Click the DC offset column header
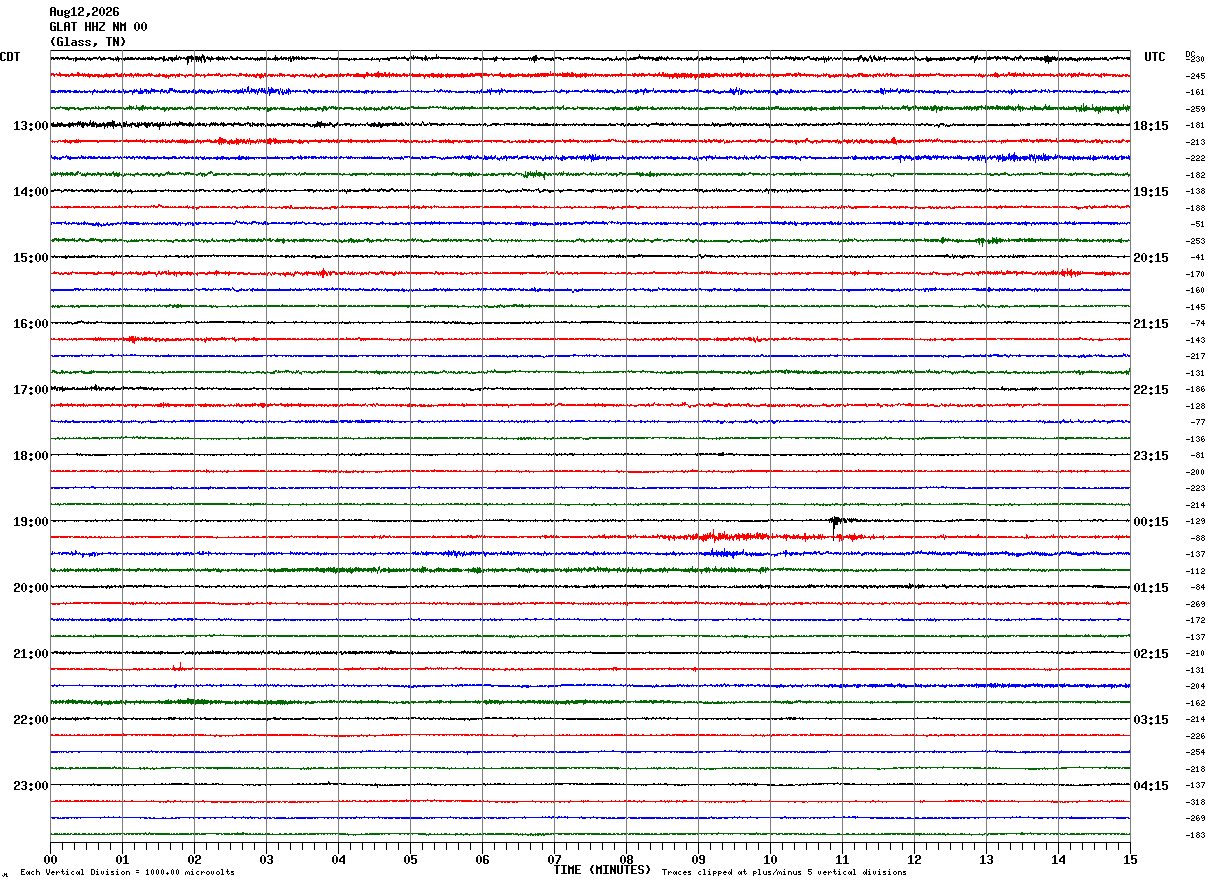 (x=1190, y=53)
